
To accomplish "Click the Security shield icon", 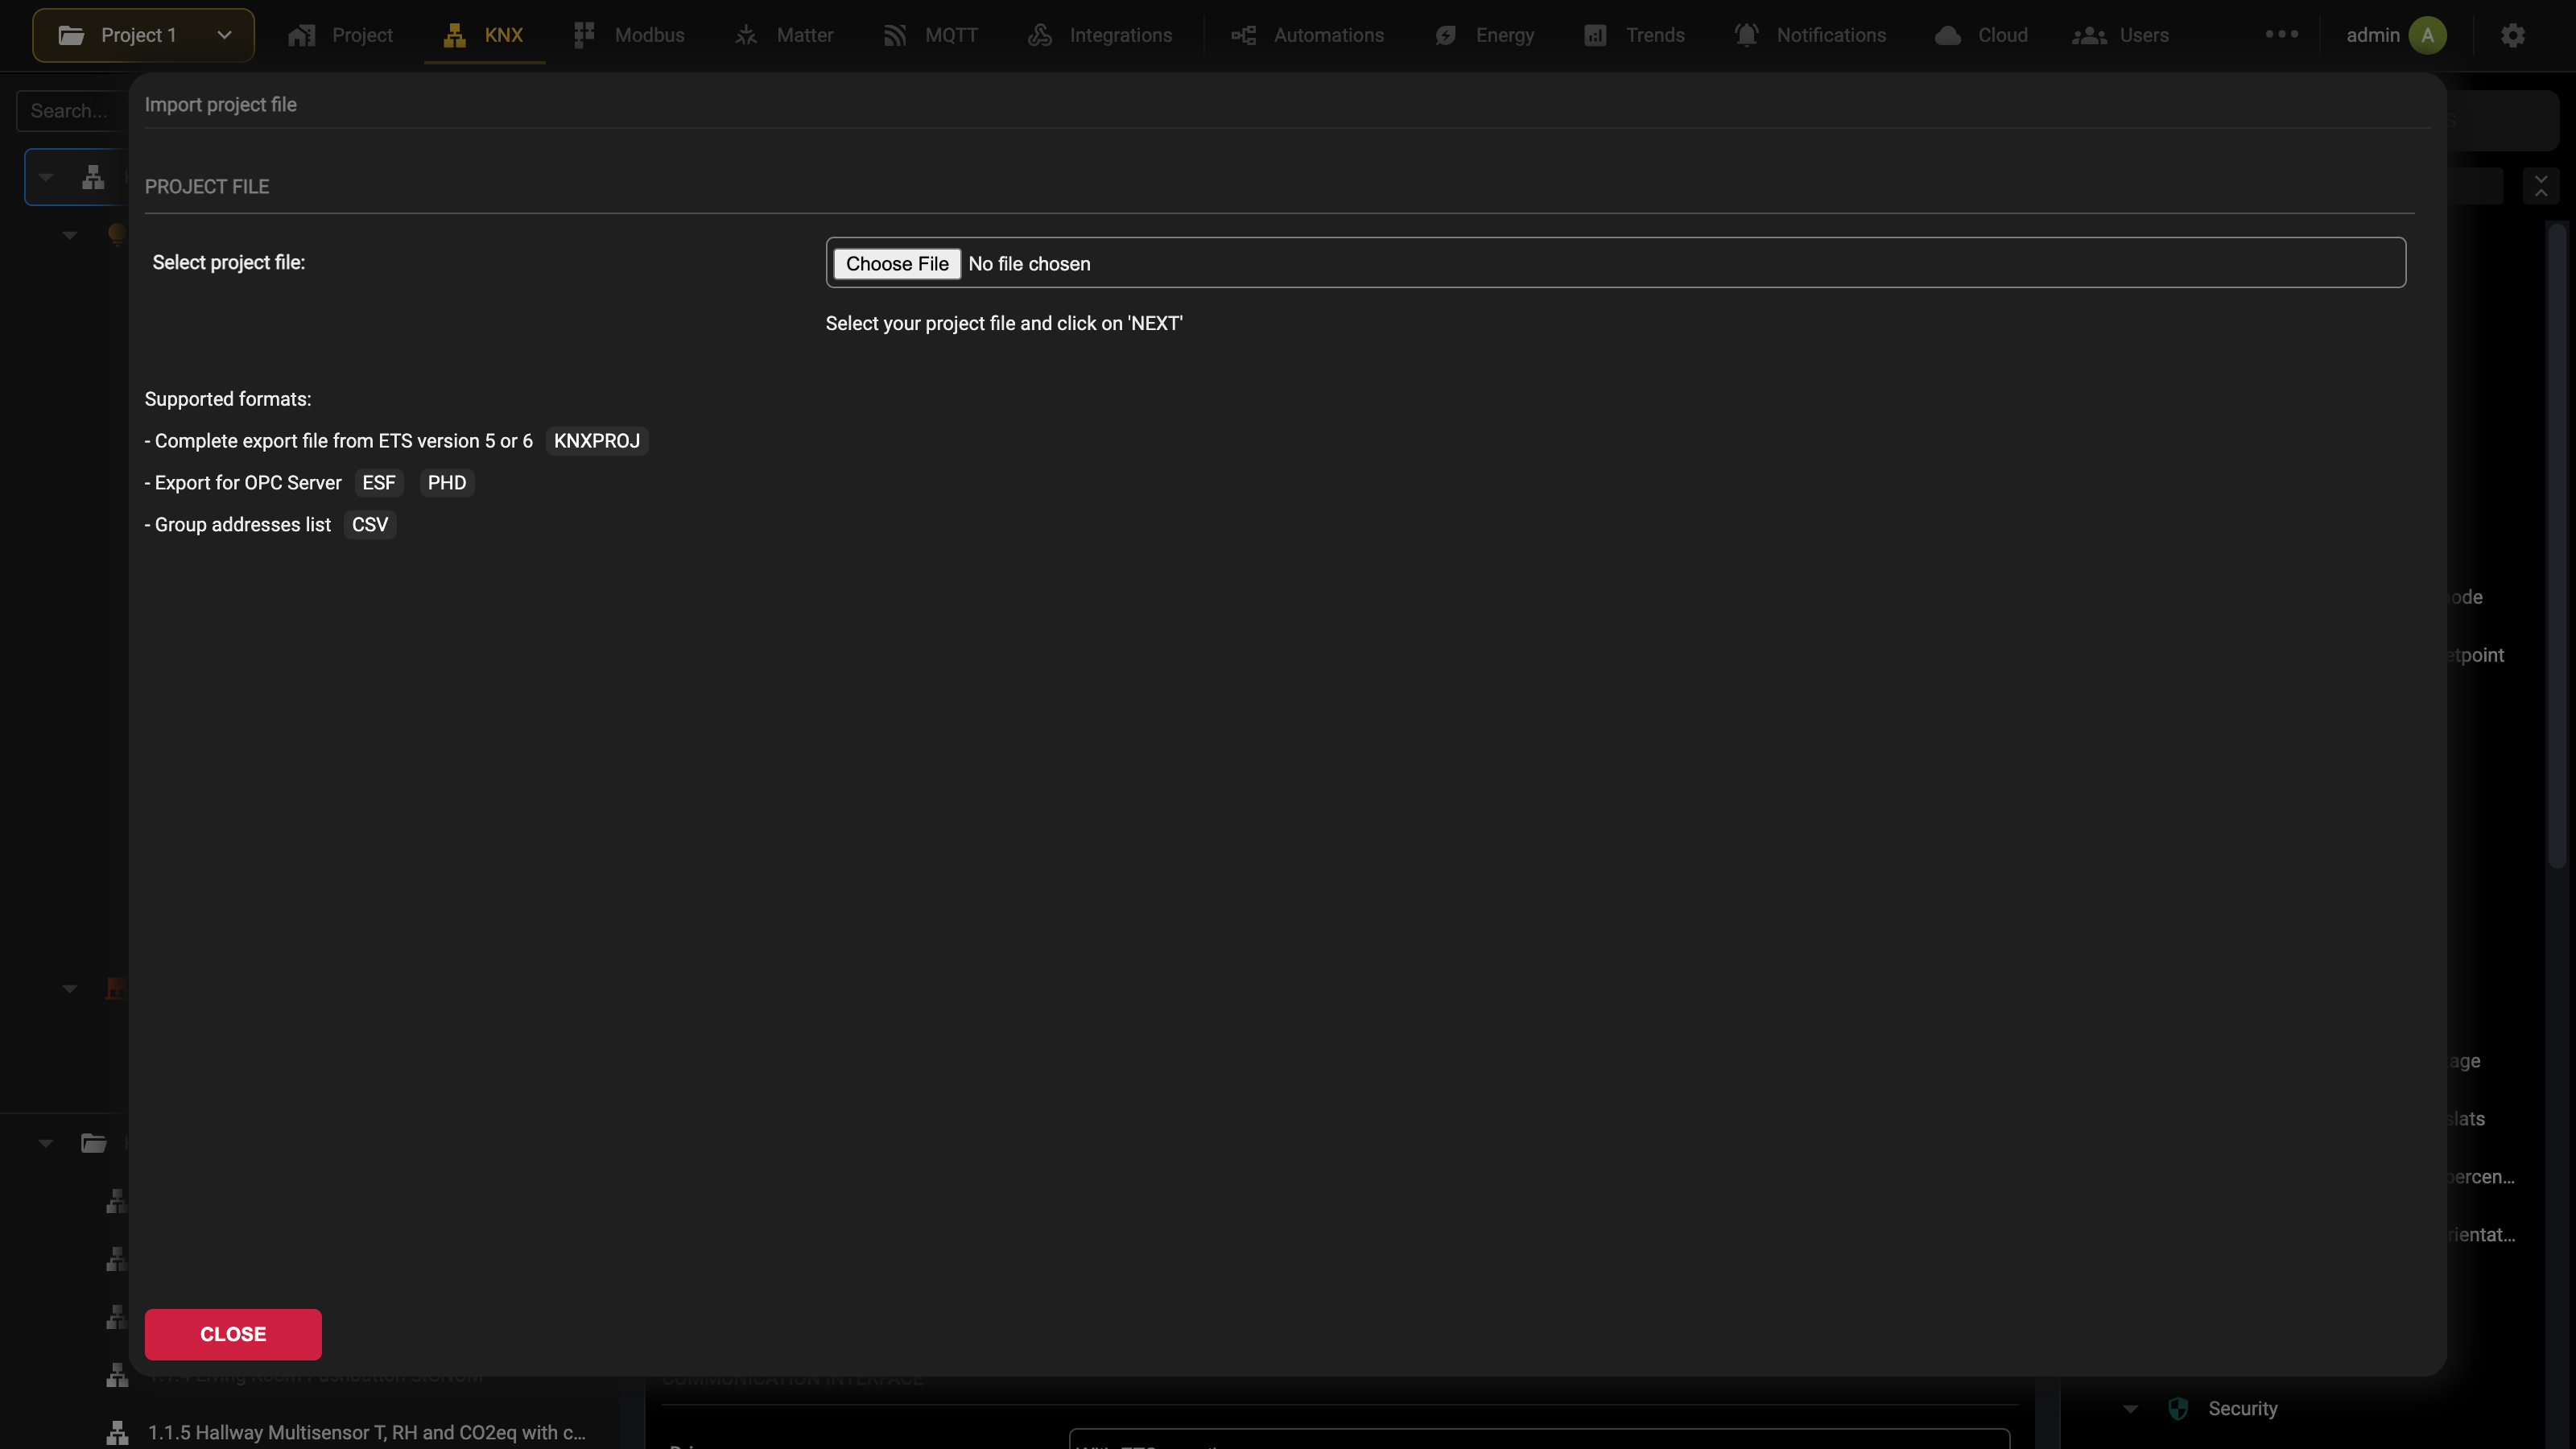I will [x=2178, y=1409].
